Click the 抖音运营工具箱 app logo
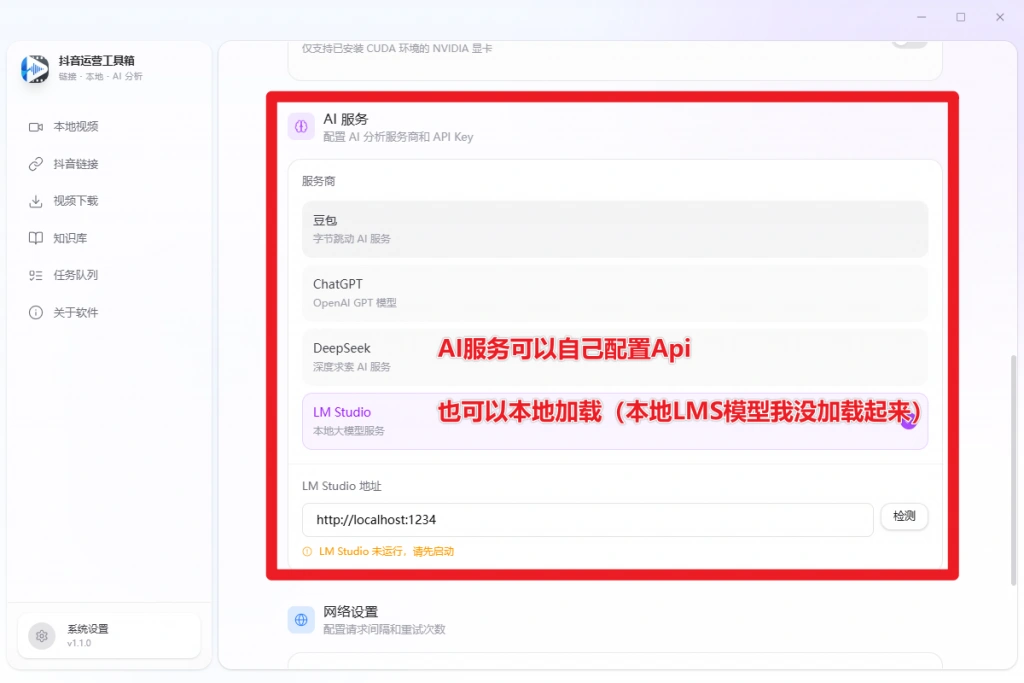 pyautogui.click(x=34, y=69)
